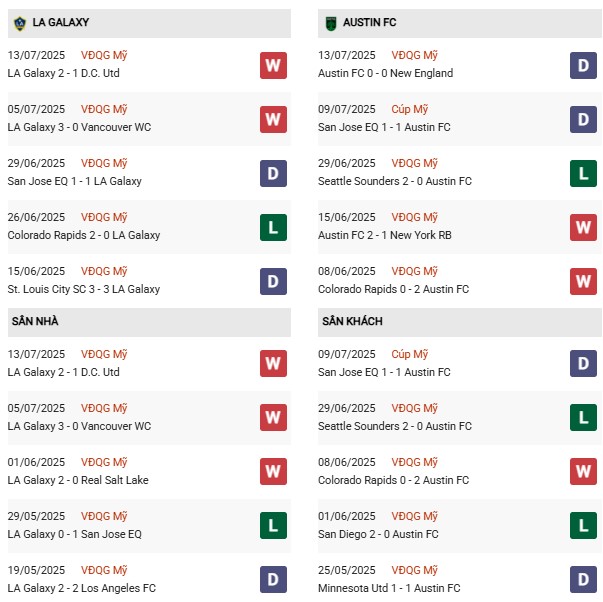Select the SÂN NHÀ section header
This screenshot has height=602, width=603.
pyautogui.click(x=35, y=321)
